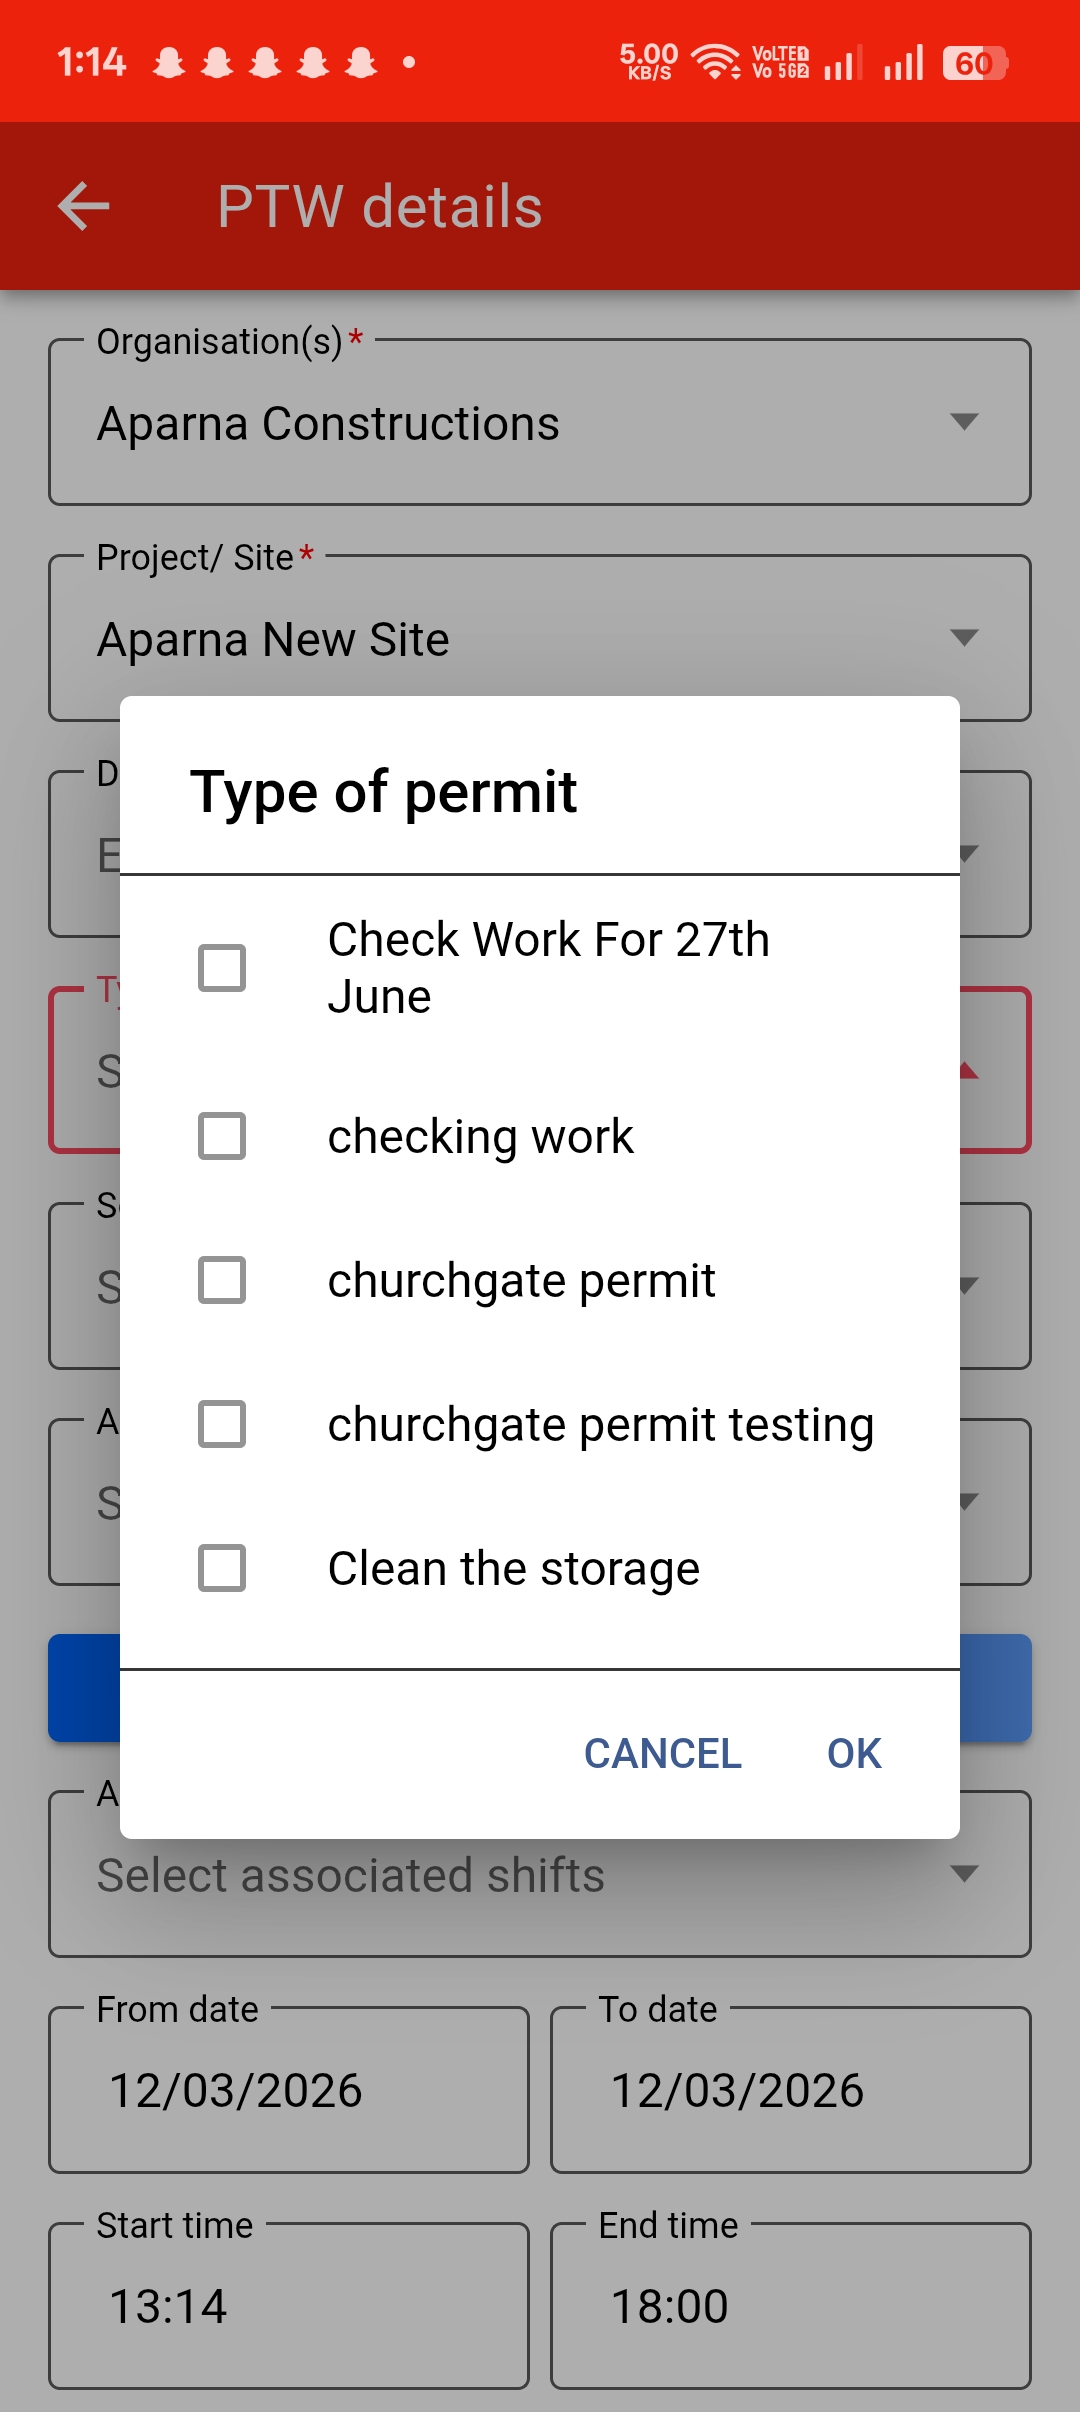
Task: Tap the back arrow in PTW details header
Action: [84, 207]
